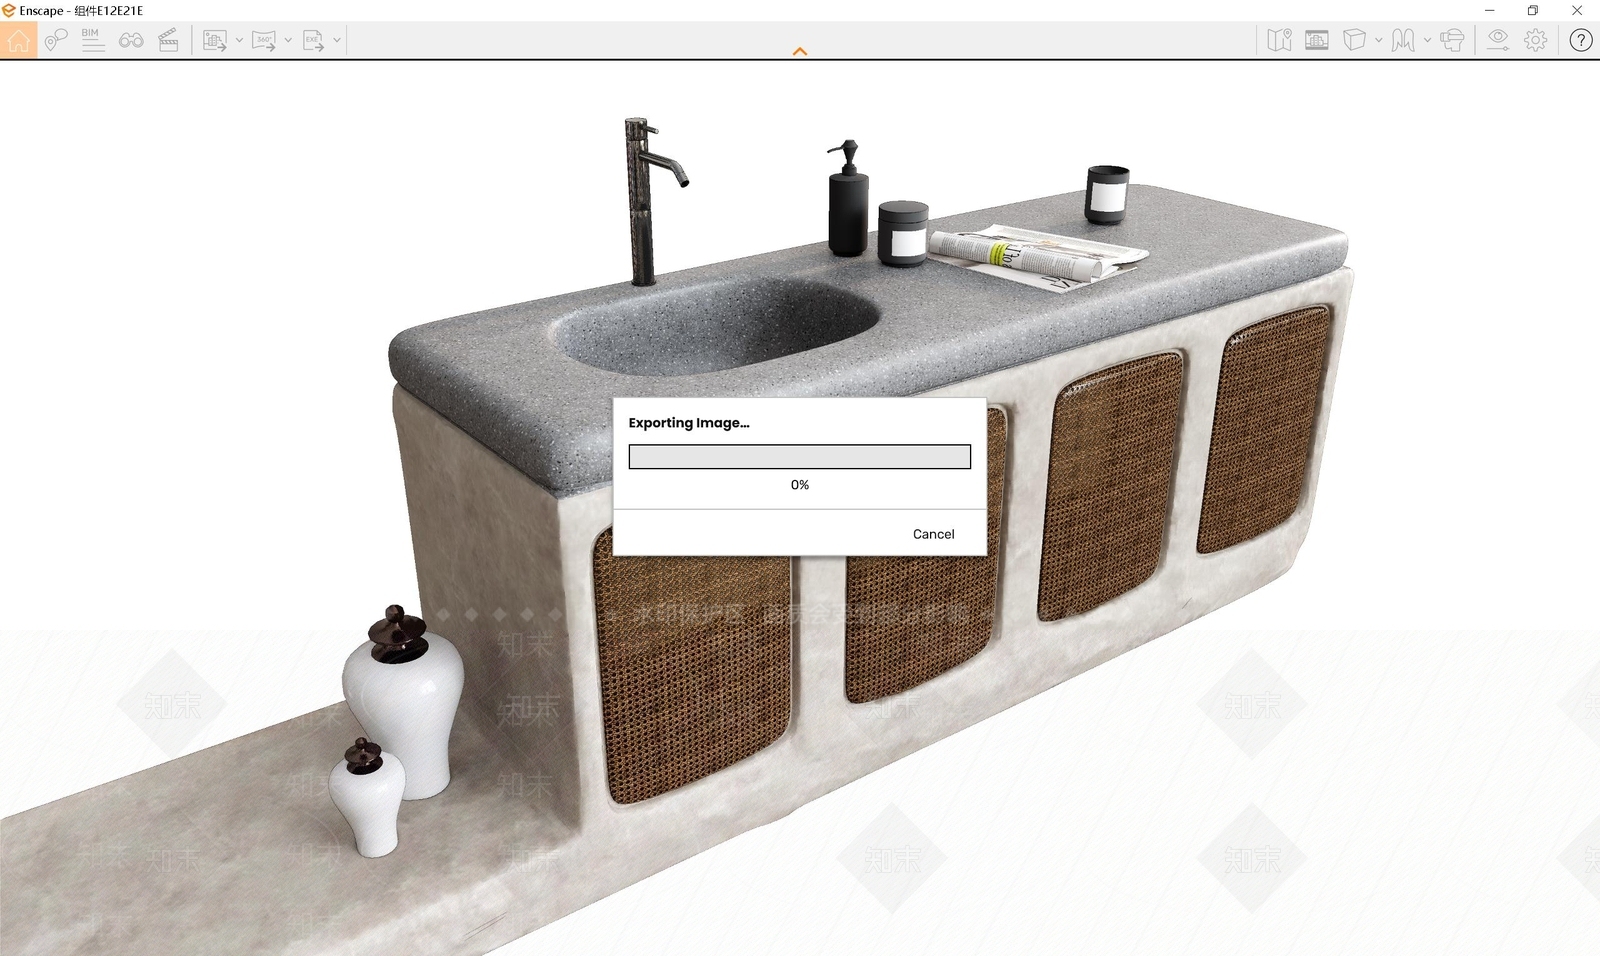Select the projection cube icon

tap(1354, 40)
